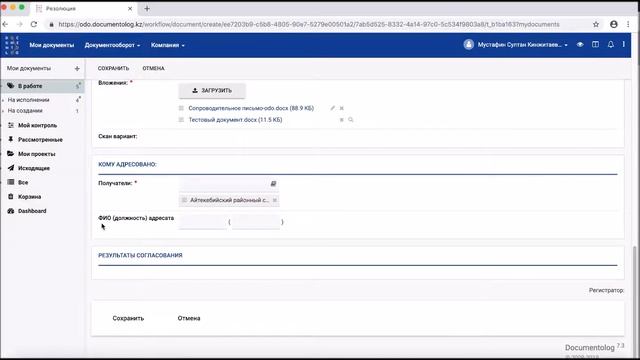This screenshot has width=640, height=360.
Task: Open Сопроводительное письмо-odo.docx attachment
Action: coord(251,108)
